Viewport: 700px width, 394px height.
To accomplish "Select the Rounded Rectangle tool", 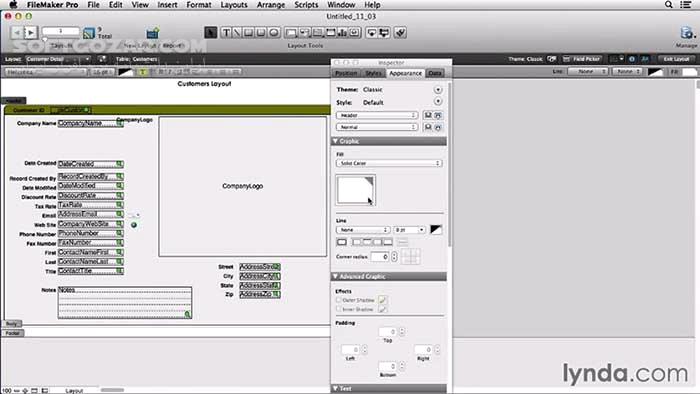I will click(x=261, y=33).
